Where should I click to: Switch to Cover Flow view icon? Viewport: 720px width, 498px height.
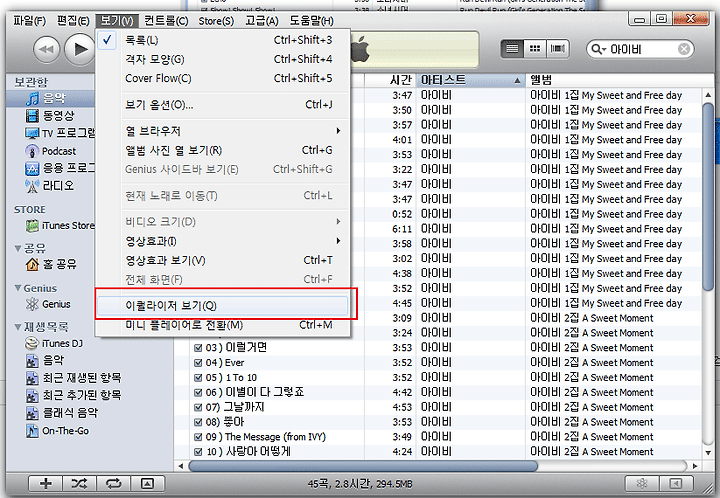(x=557, y=49)
